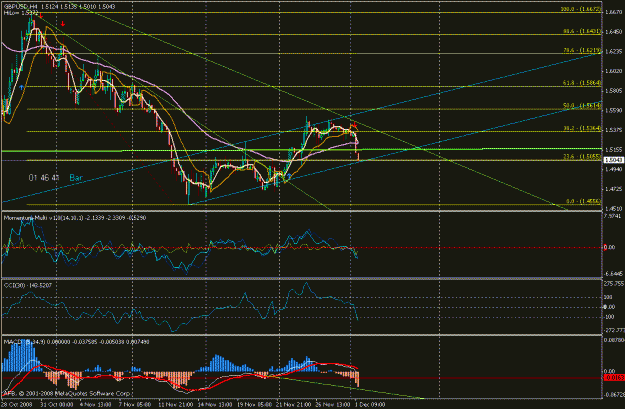This screenshot has width=625, height=409.
Task: Click the 0.00 zero-level tag on the Momentum scale
Action: coord(611,248)
